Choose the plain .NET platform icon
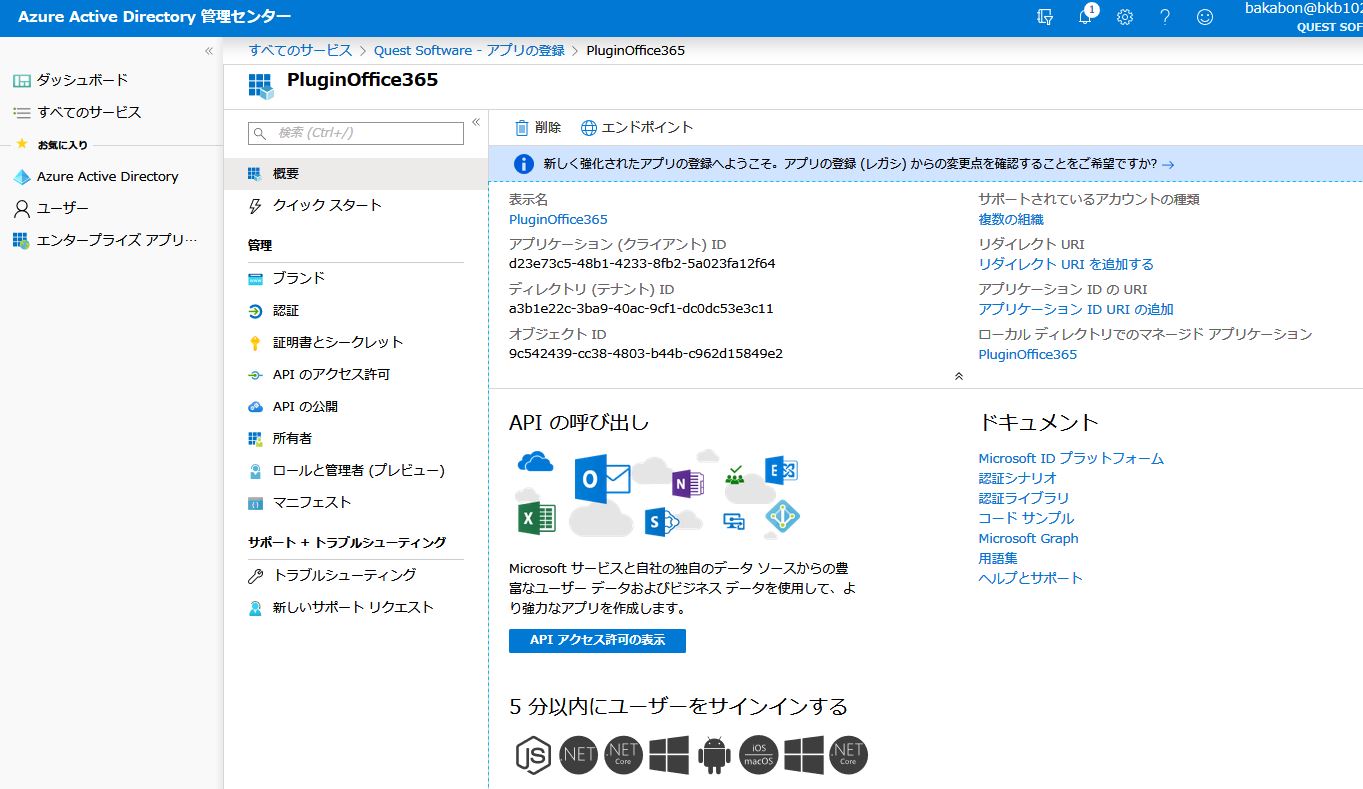Viewport: 1363px width, 789px height. [579, 755]
